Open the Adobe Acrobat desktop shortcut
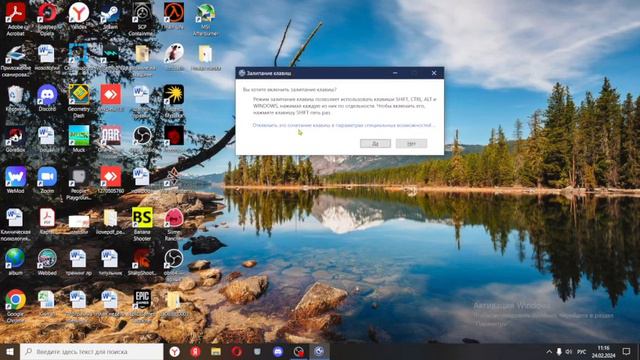Viewport: 640px width, 360px height. pyautogui.click(x=16, y=18)
